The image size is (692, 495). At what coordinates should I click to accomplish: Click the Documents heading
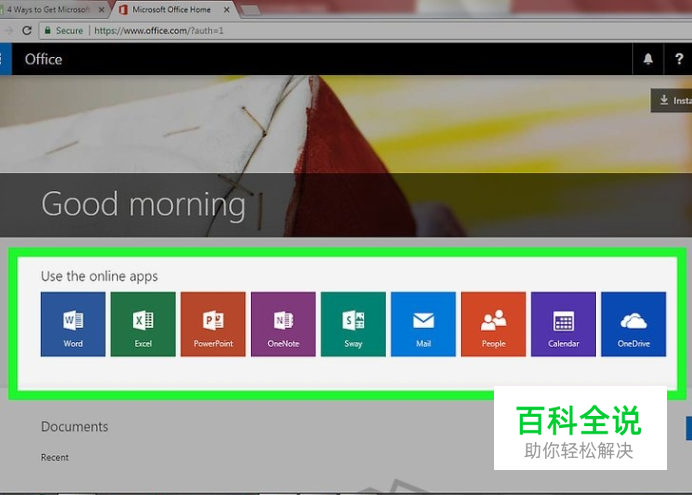pos(75,427)
